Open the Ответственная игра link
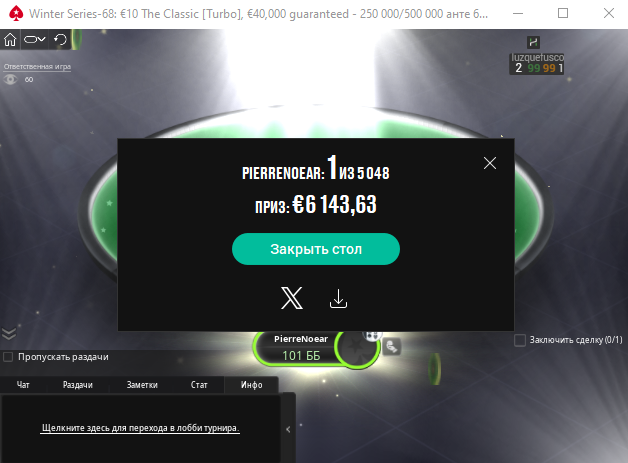The width and height of the screenshot is (628, 463). (x=38, y=66)
